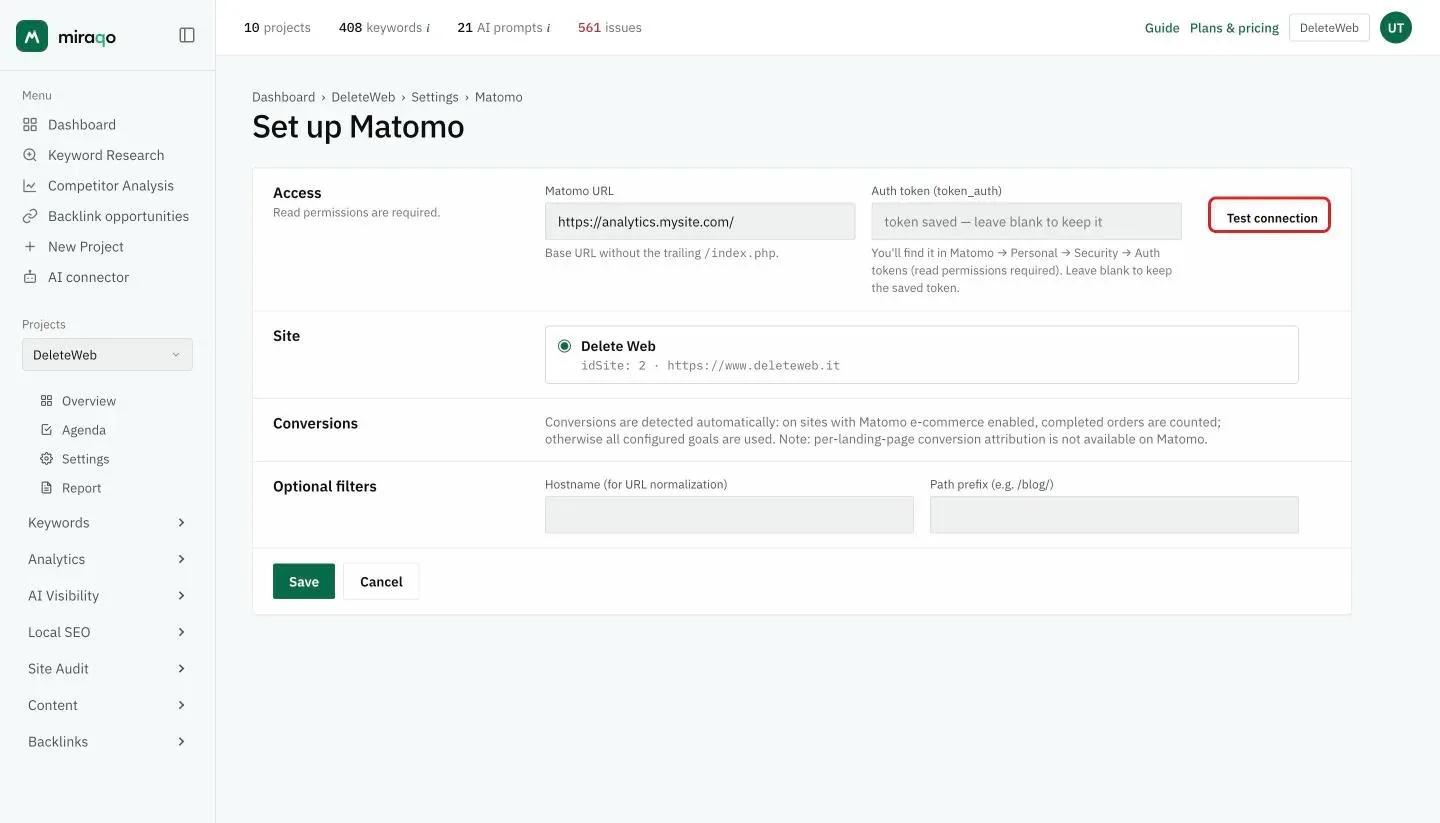This screenshot has width=1440, height=823.
Task: Expand the Local SEO sidebar section
Action: 107,632
